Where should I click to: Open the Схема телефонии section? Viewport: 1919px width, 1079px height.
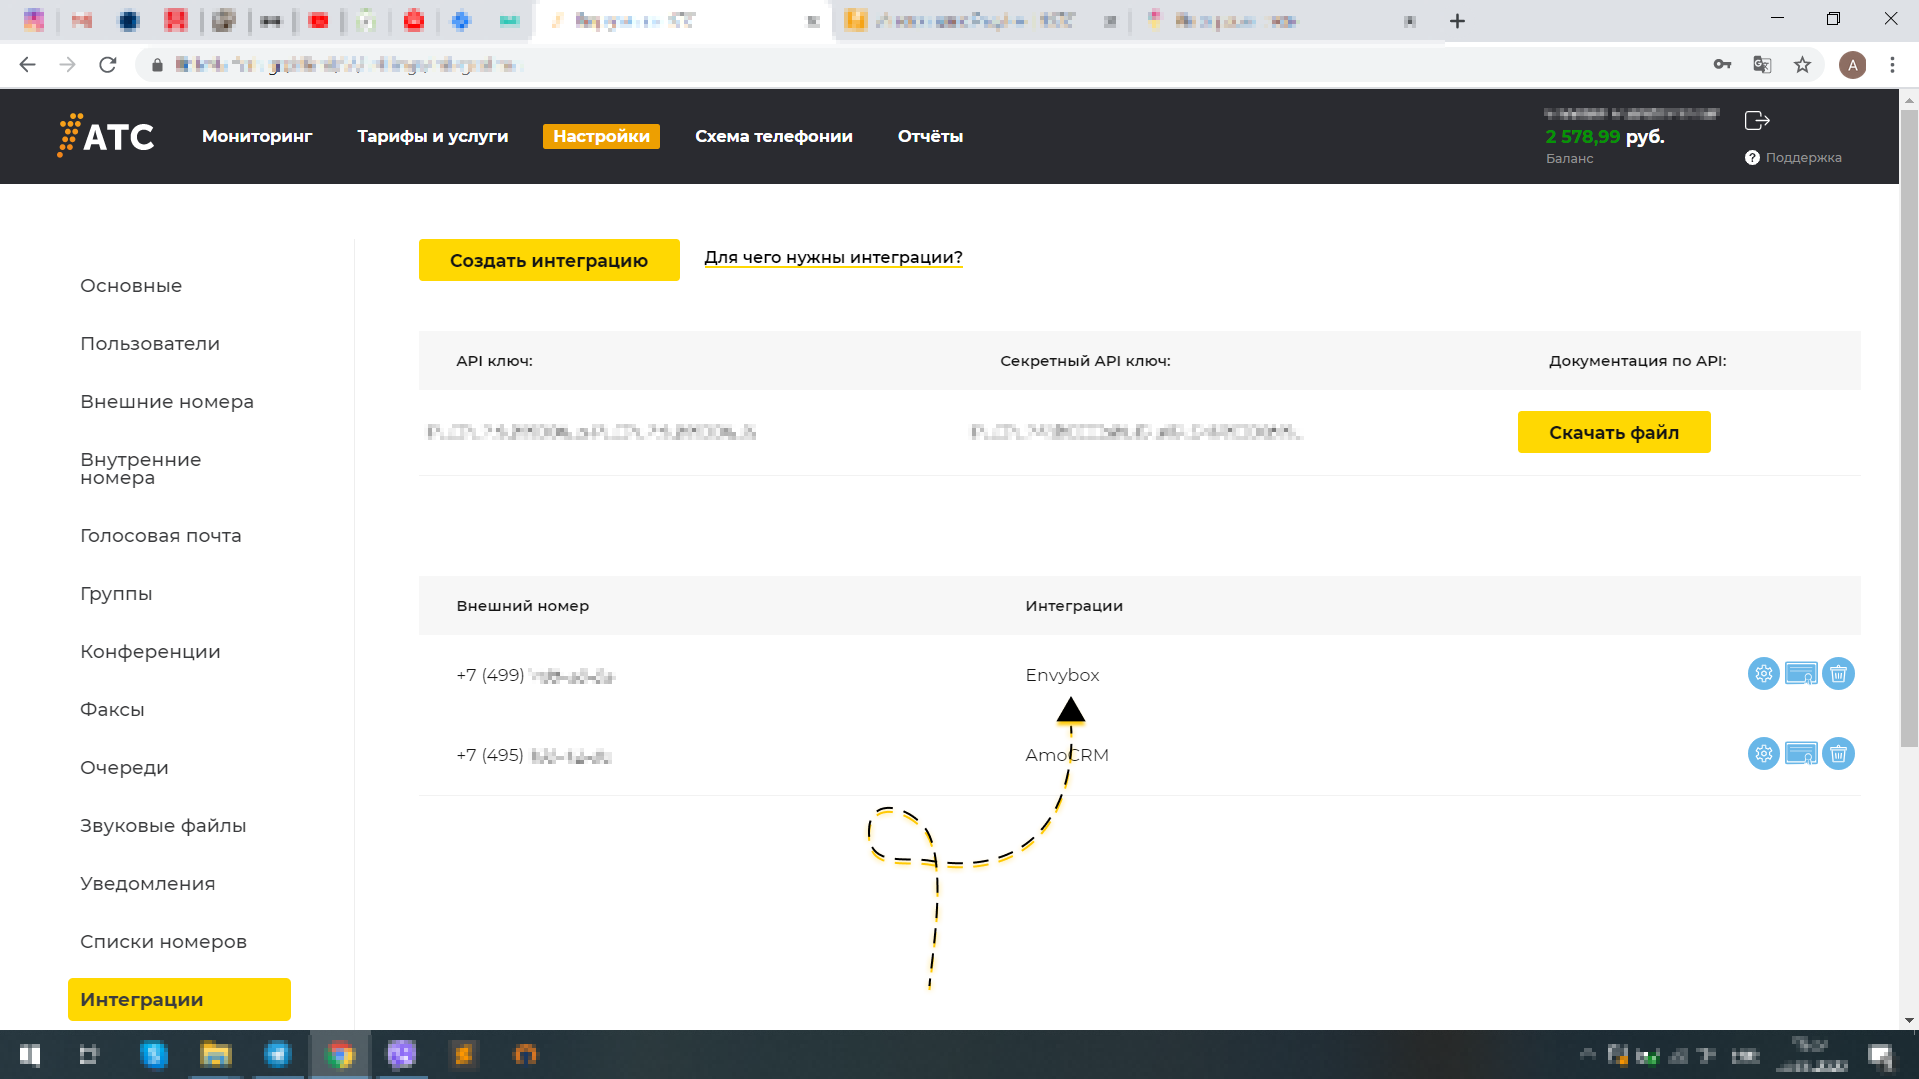[x=773, y=136]
